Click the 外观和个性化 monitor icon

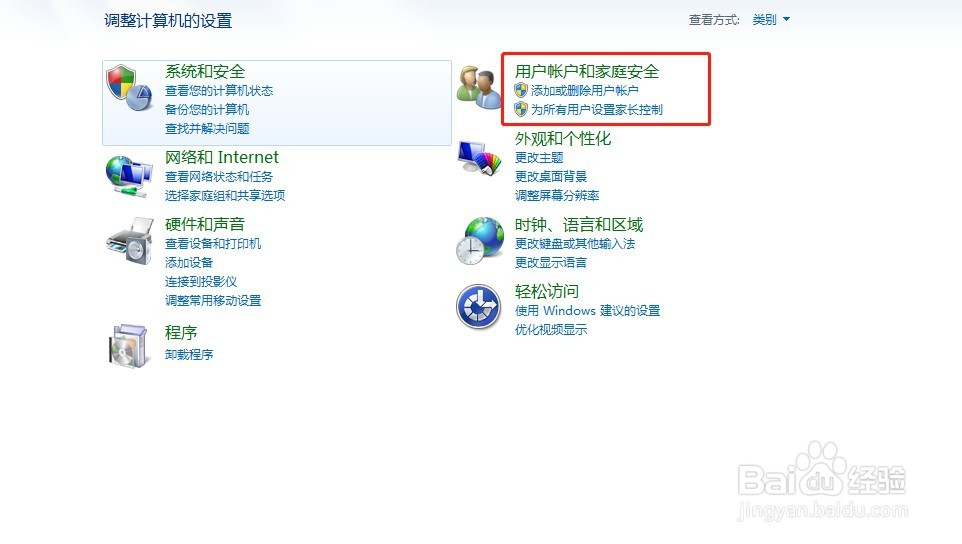479,158
